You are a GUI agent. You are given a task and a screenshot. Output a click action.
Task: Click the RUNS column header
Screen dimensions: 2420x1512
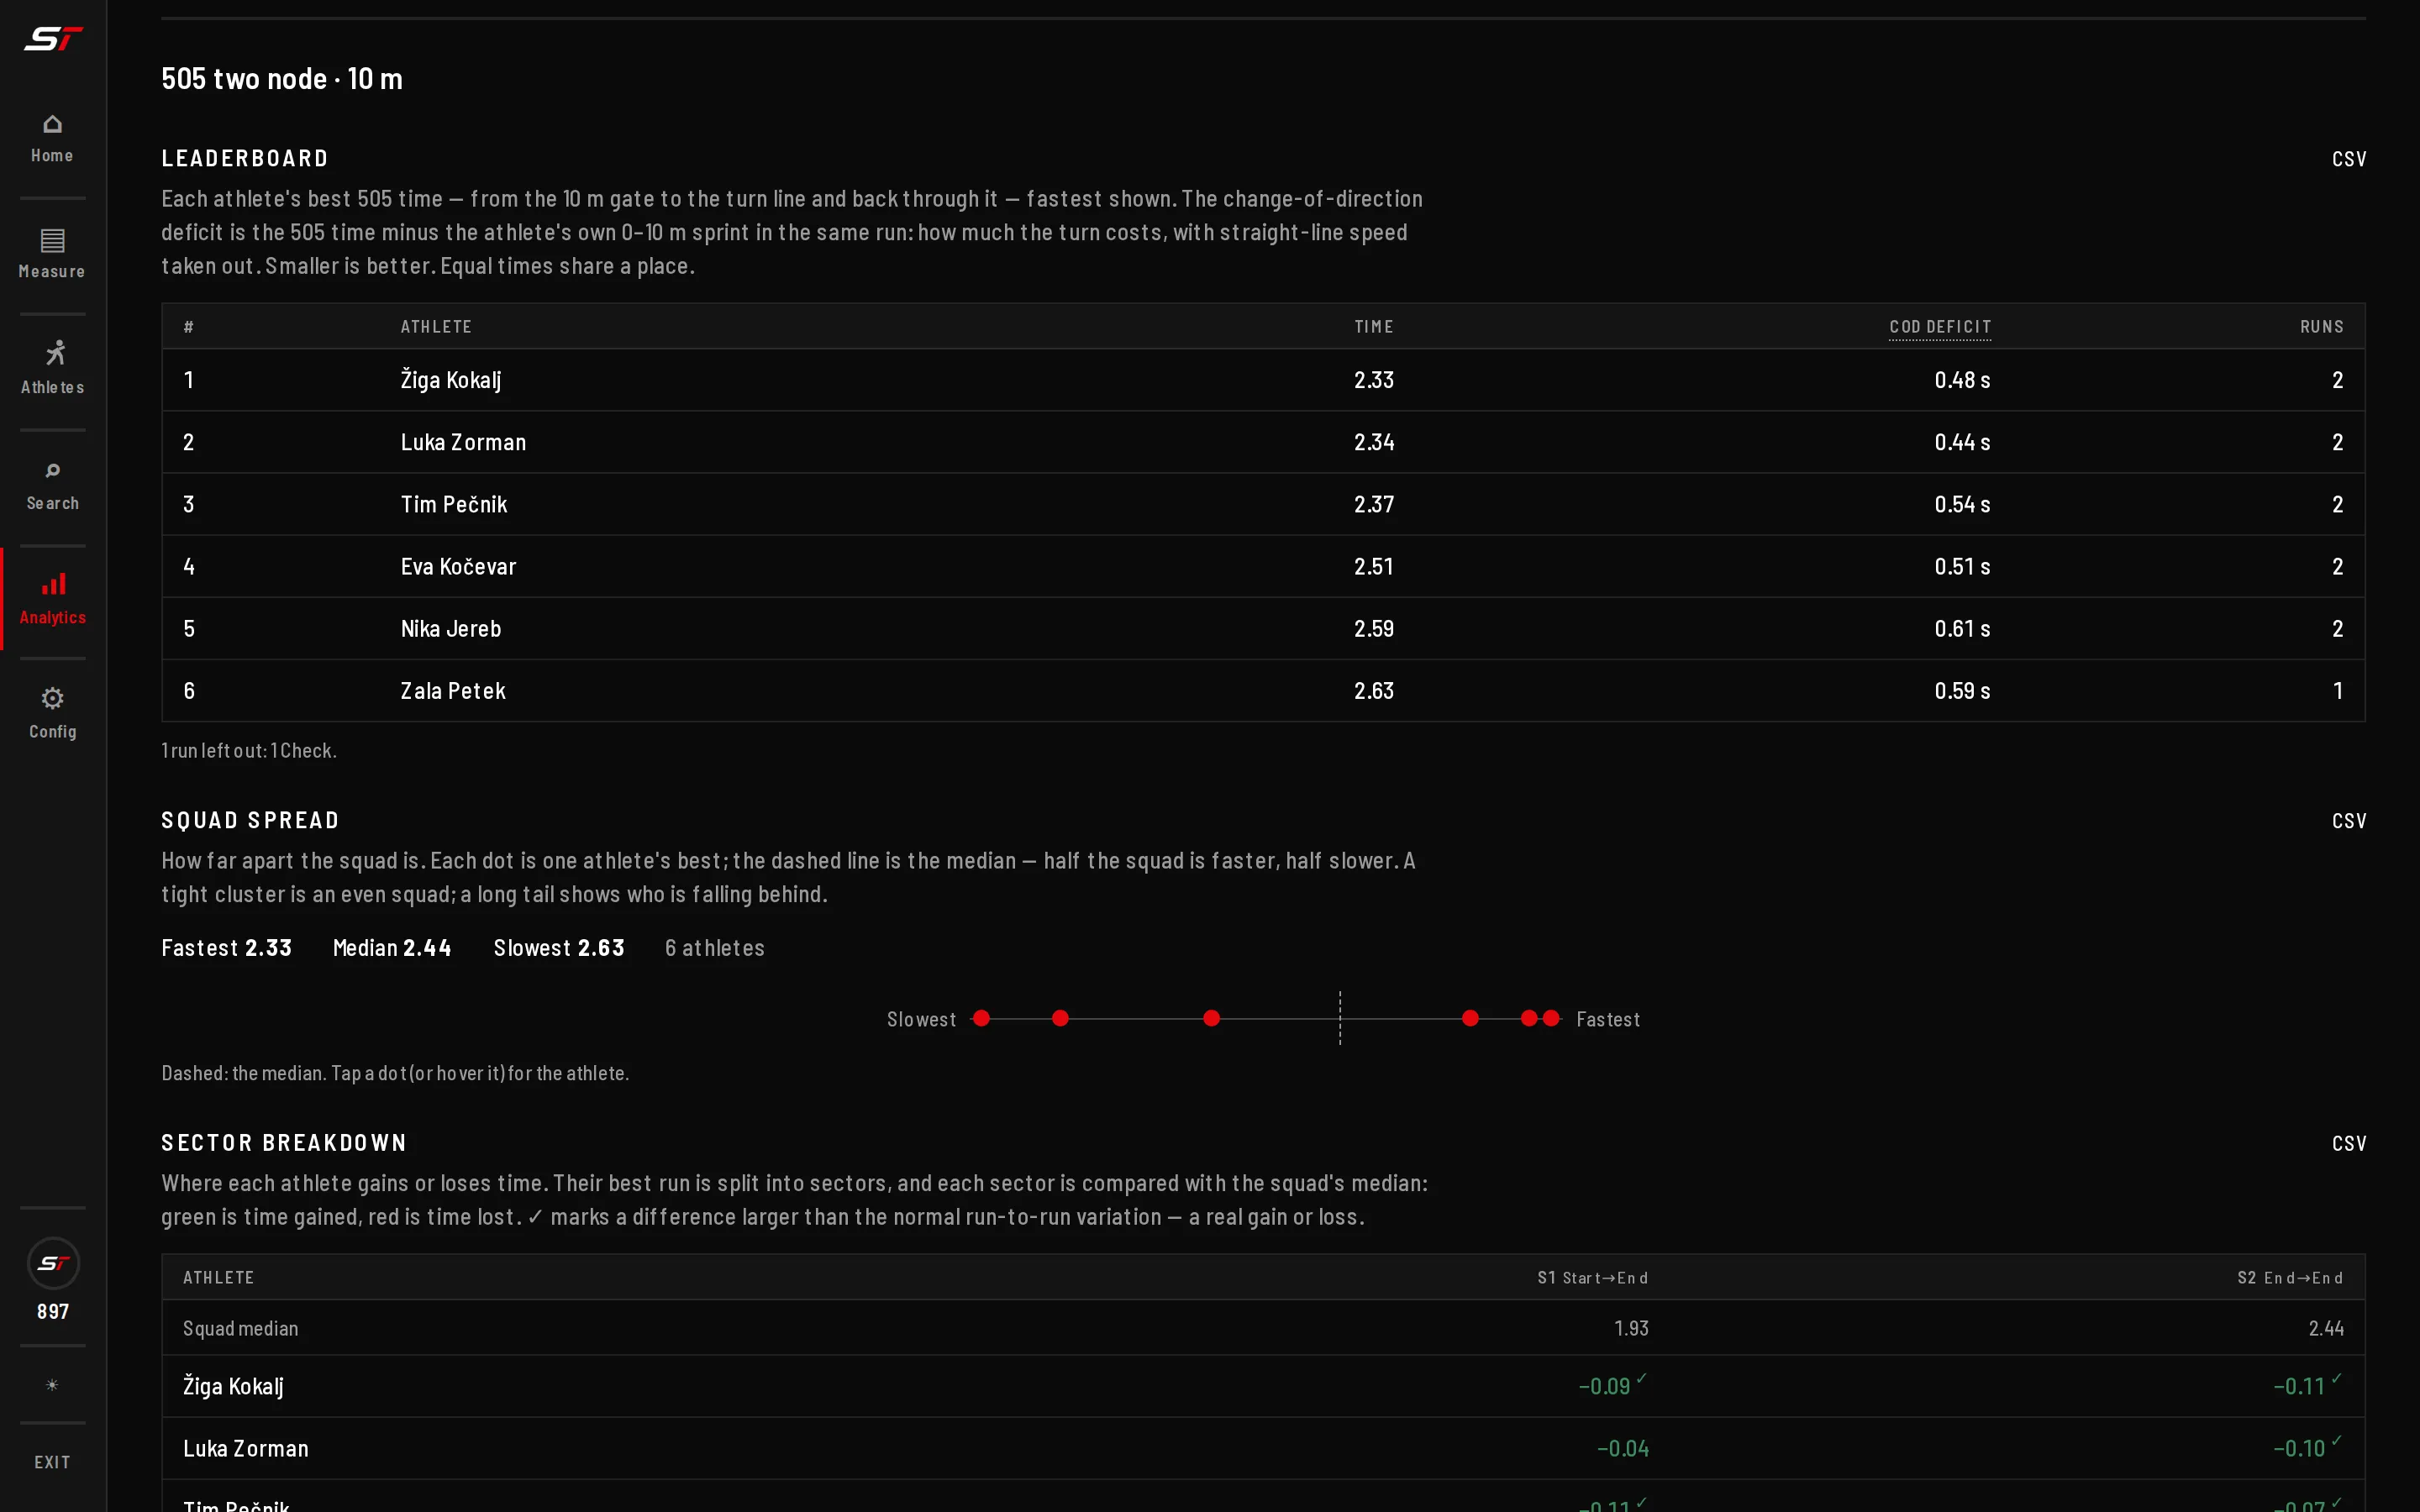2322,327
